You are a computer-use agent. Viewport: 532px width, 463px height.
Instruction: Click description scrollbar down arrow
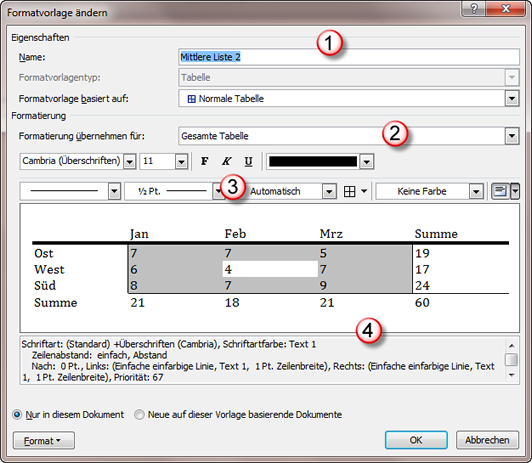512,375
